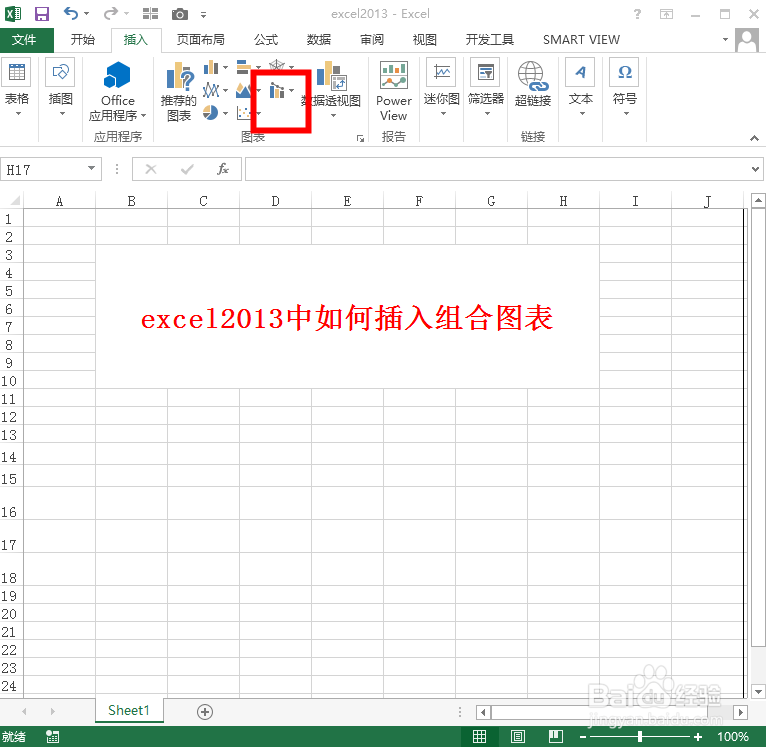Click the vertical scrollbar down arrow
This screenshot has width=766, height=747.
point(758,691)
